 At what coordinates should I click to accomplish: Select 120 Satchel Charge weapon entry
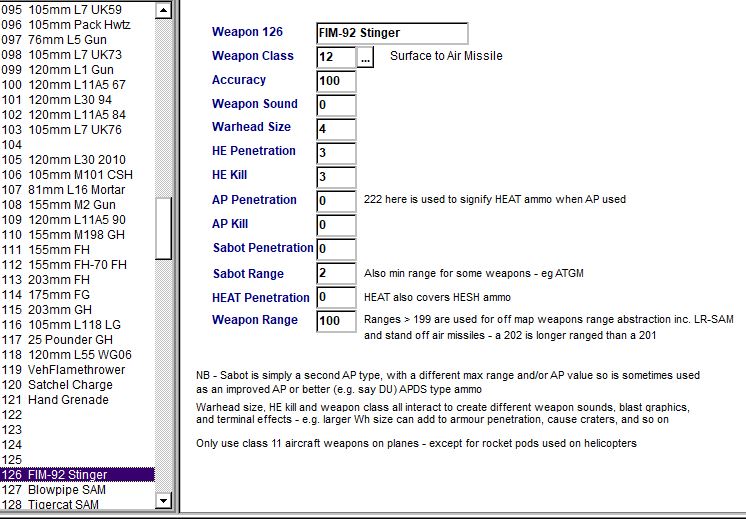70,385
